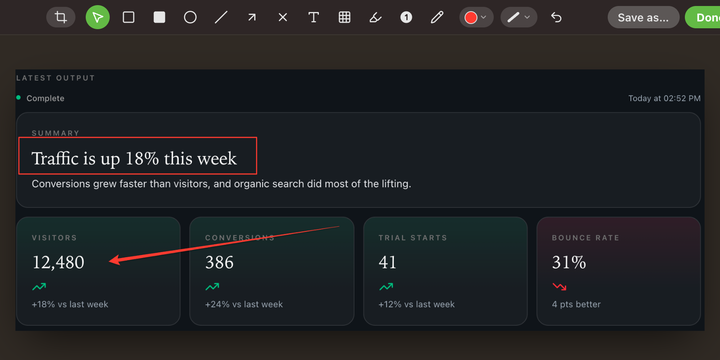The image size is (720, 360).
Task: Open the red color picker dropdown
Action: pyautogui.click(x=476, y=17)
